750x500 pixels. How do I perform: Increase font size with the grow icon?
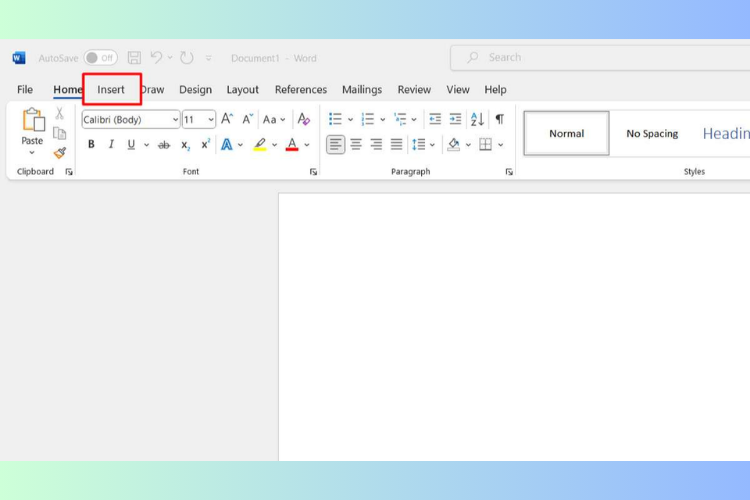[227, 119]
